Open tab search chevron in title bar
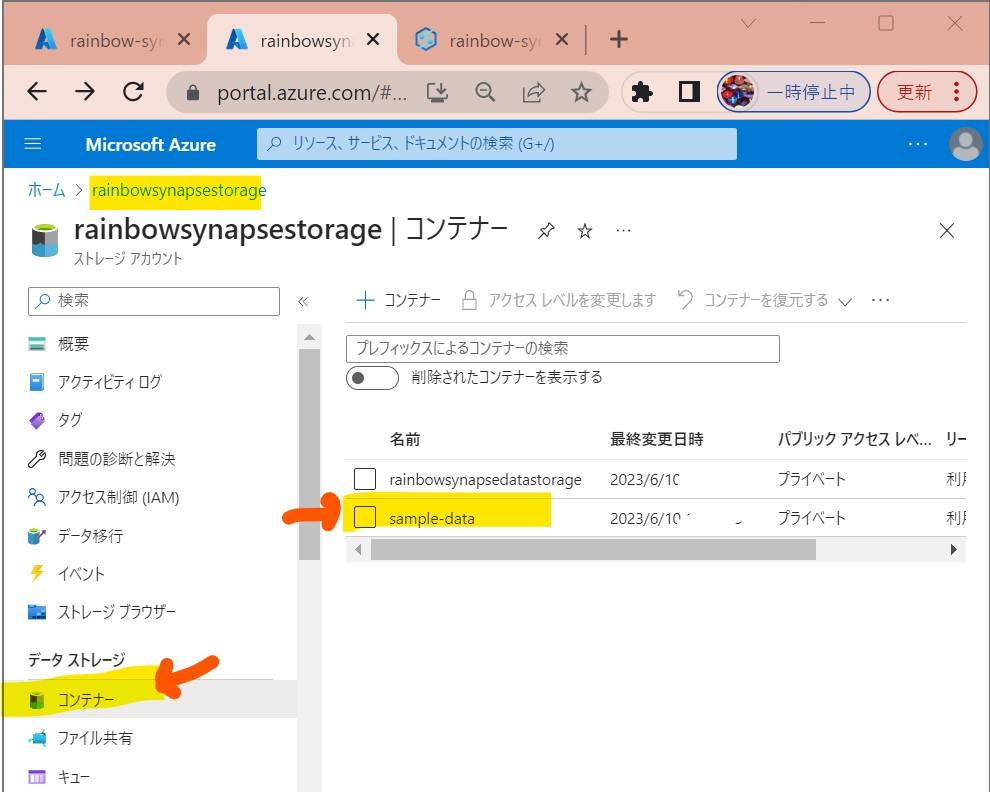This screenshot has height=792, width=990. coord(748,23)
